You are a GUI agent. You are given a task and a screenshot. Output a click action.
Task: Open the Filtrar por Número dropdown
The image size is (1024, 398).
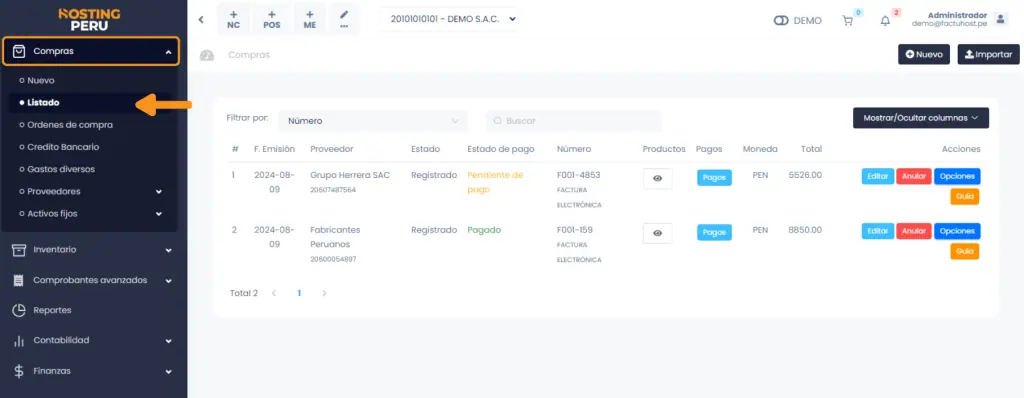[x=373, y=121]
